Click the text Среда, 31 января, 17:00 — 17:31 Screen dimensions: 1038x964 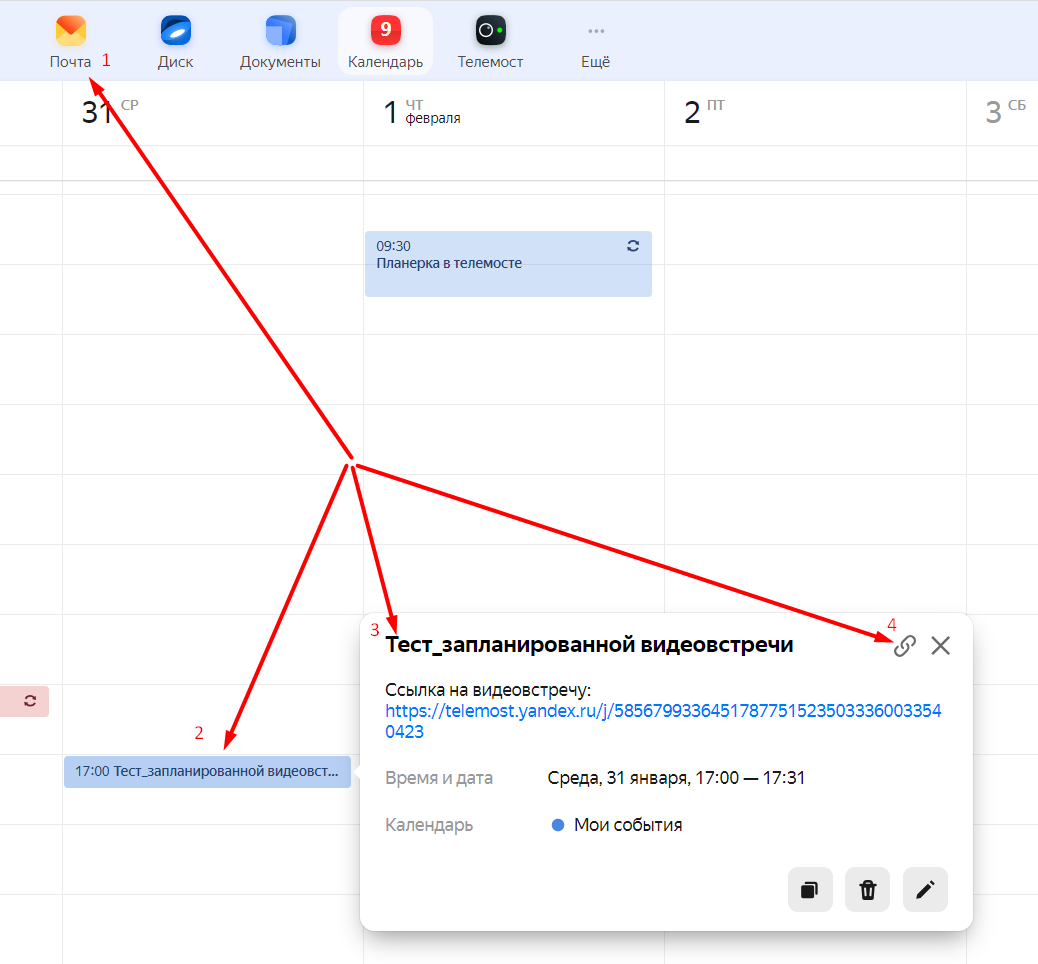[676, 778]
